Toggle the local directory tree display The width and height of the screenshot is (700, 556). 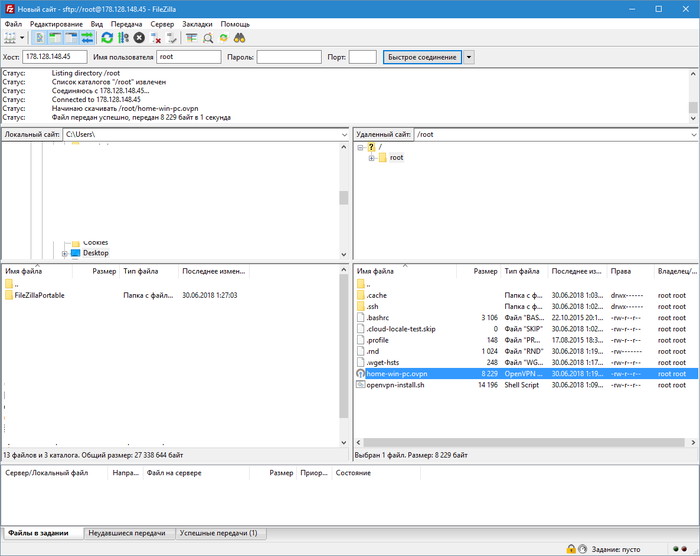pyautogui.click(x=55, y=37)
